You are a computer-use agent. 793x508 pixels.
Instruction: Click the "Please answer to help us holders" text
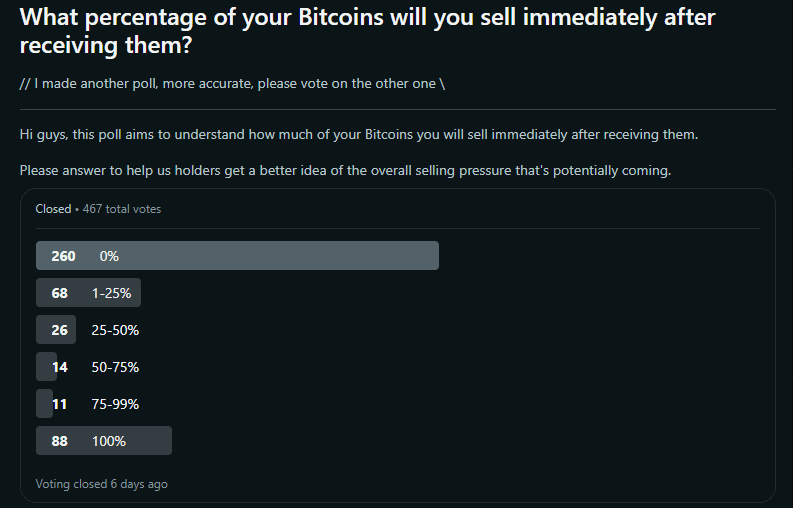click(x=345, y=170)
